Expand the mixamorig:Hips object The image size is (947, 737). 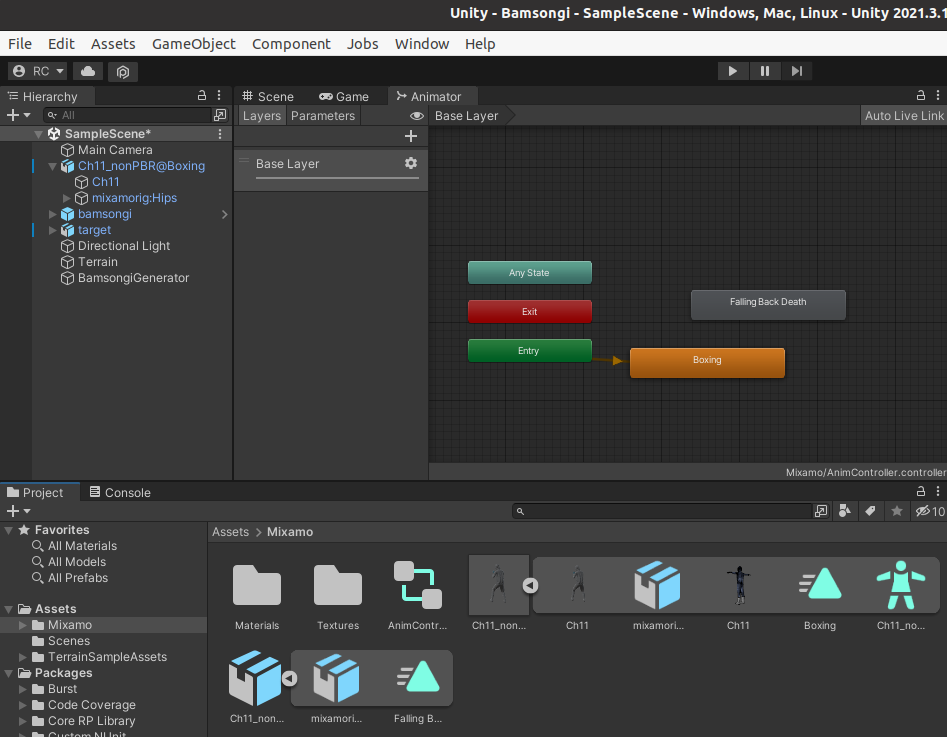(66, 198)
